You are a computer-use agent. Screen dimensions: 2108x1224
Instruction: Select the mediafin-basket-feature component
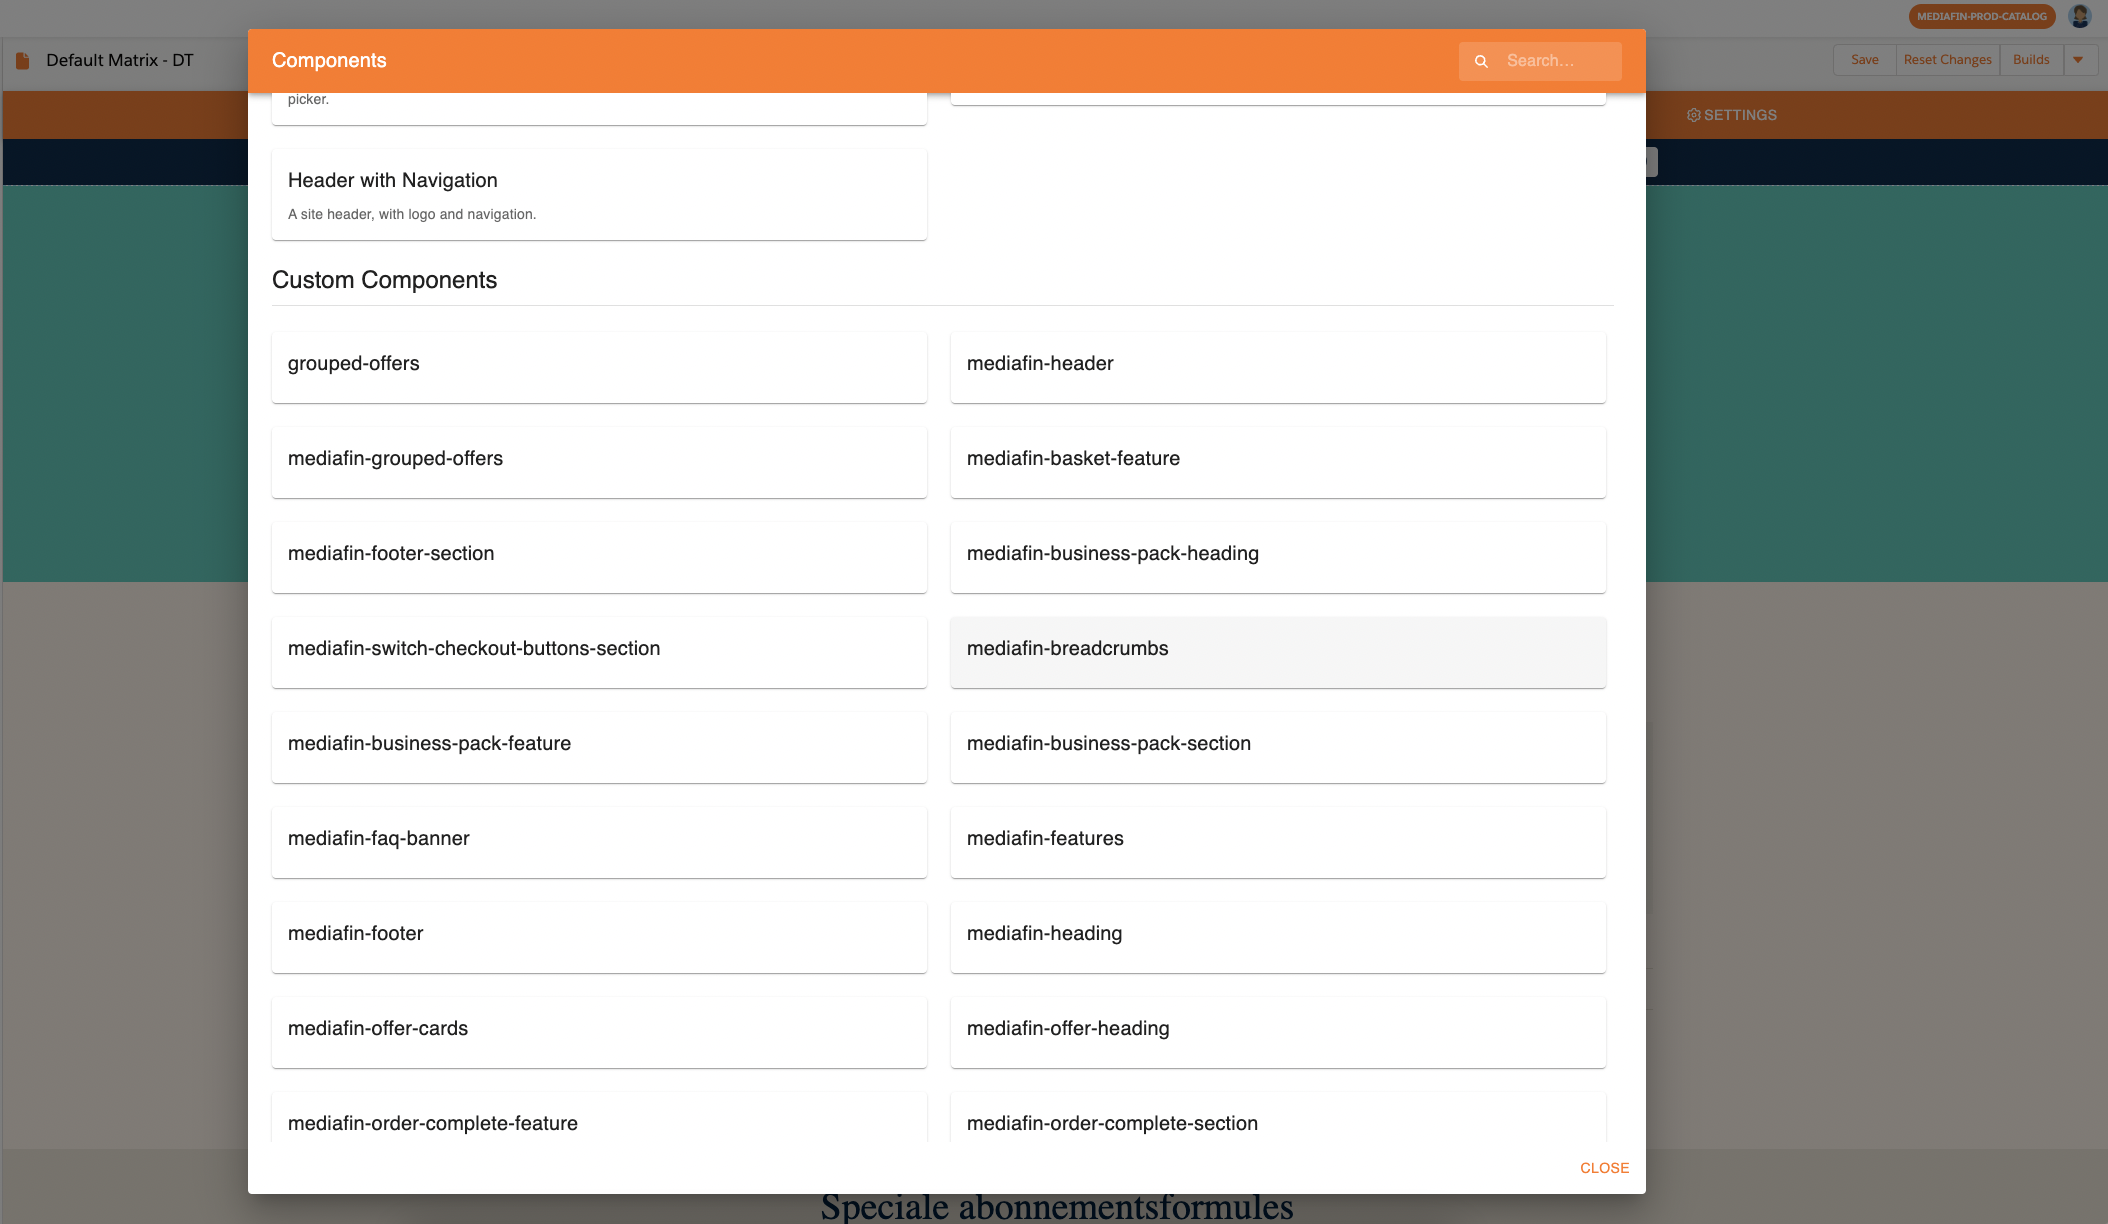coord(1278,462)
